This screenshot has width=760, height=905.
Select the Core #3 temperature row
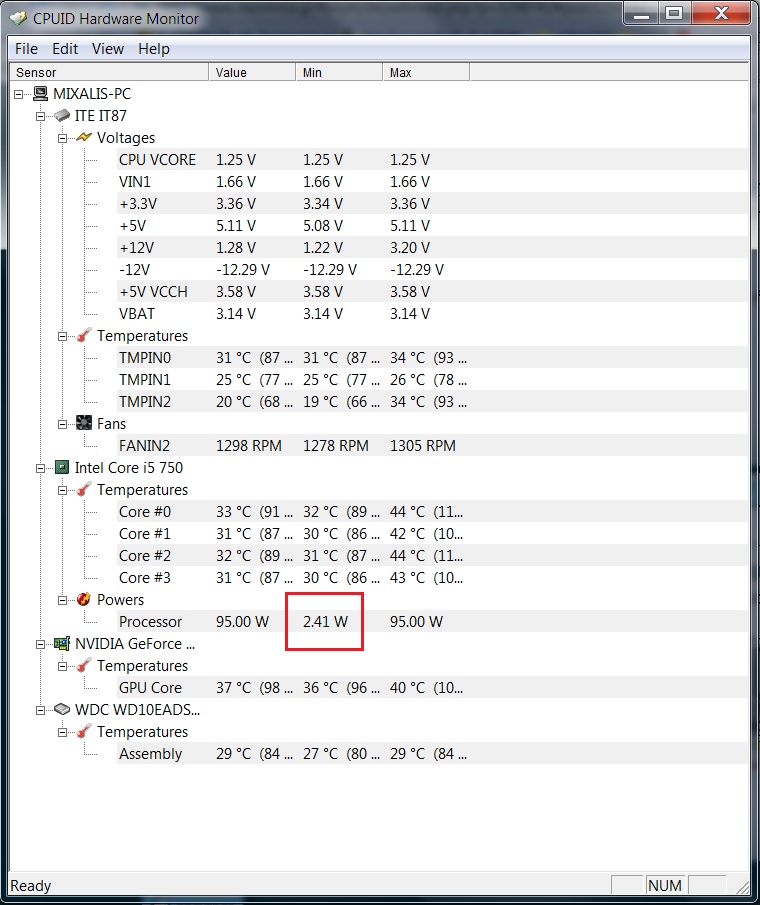point(432,577)
